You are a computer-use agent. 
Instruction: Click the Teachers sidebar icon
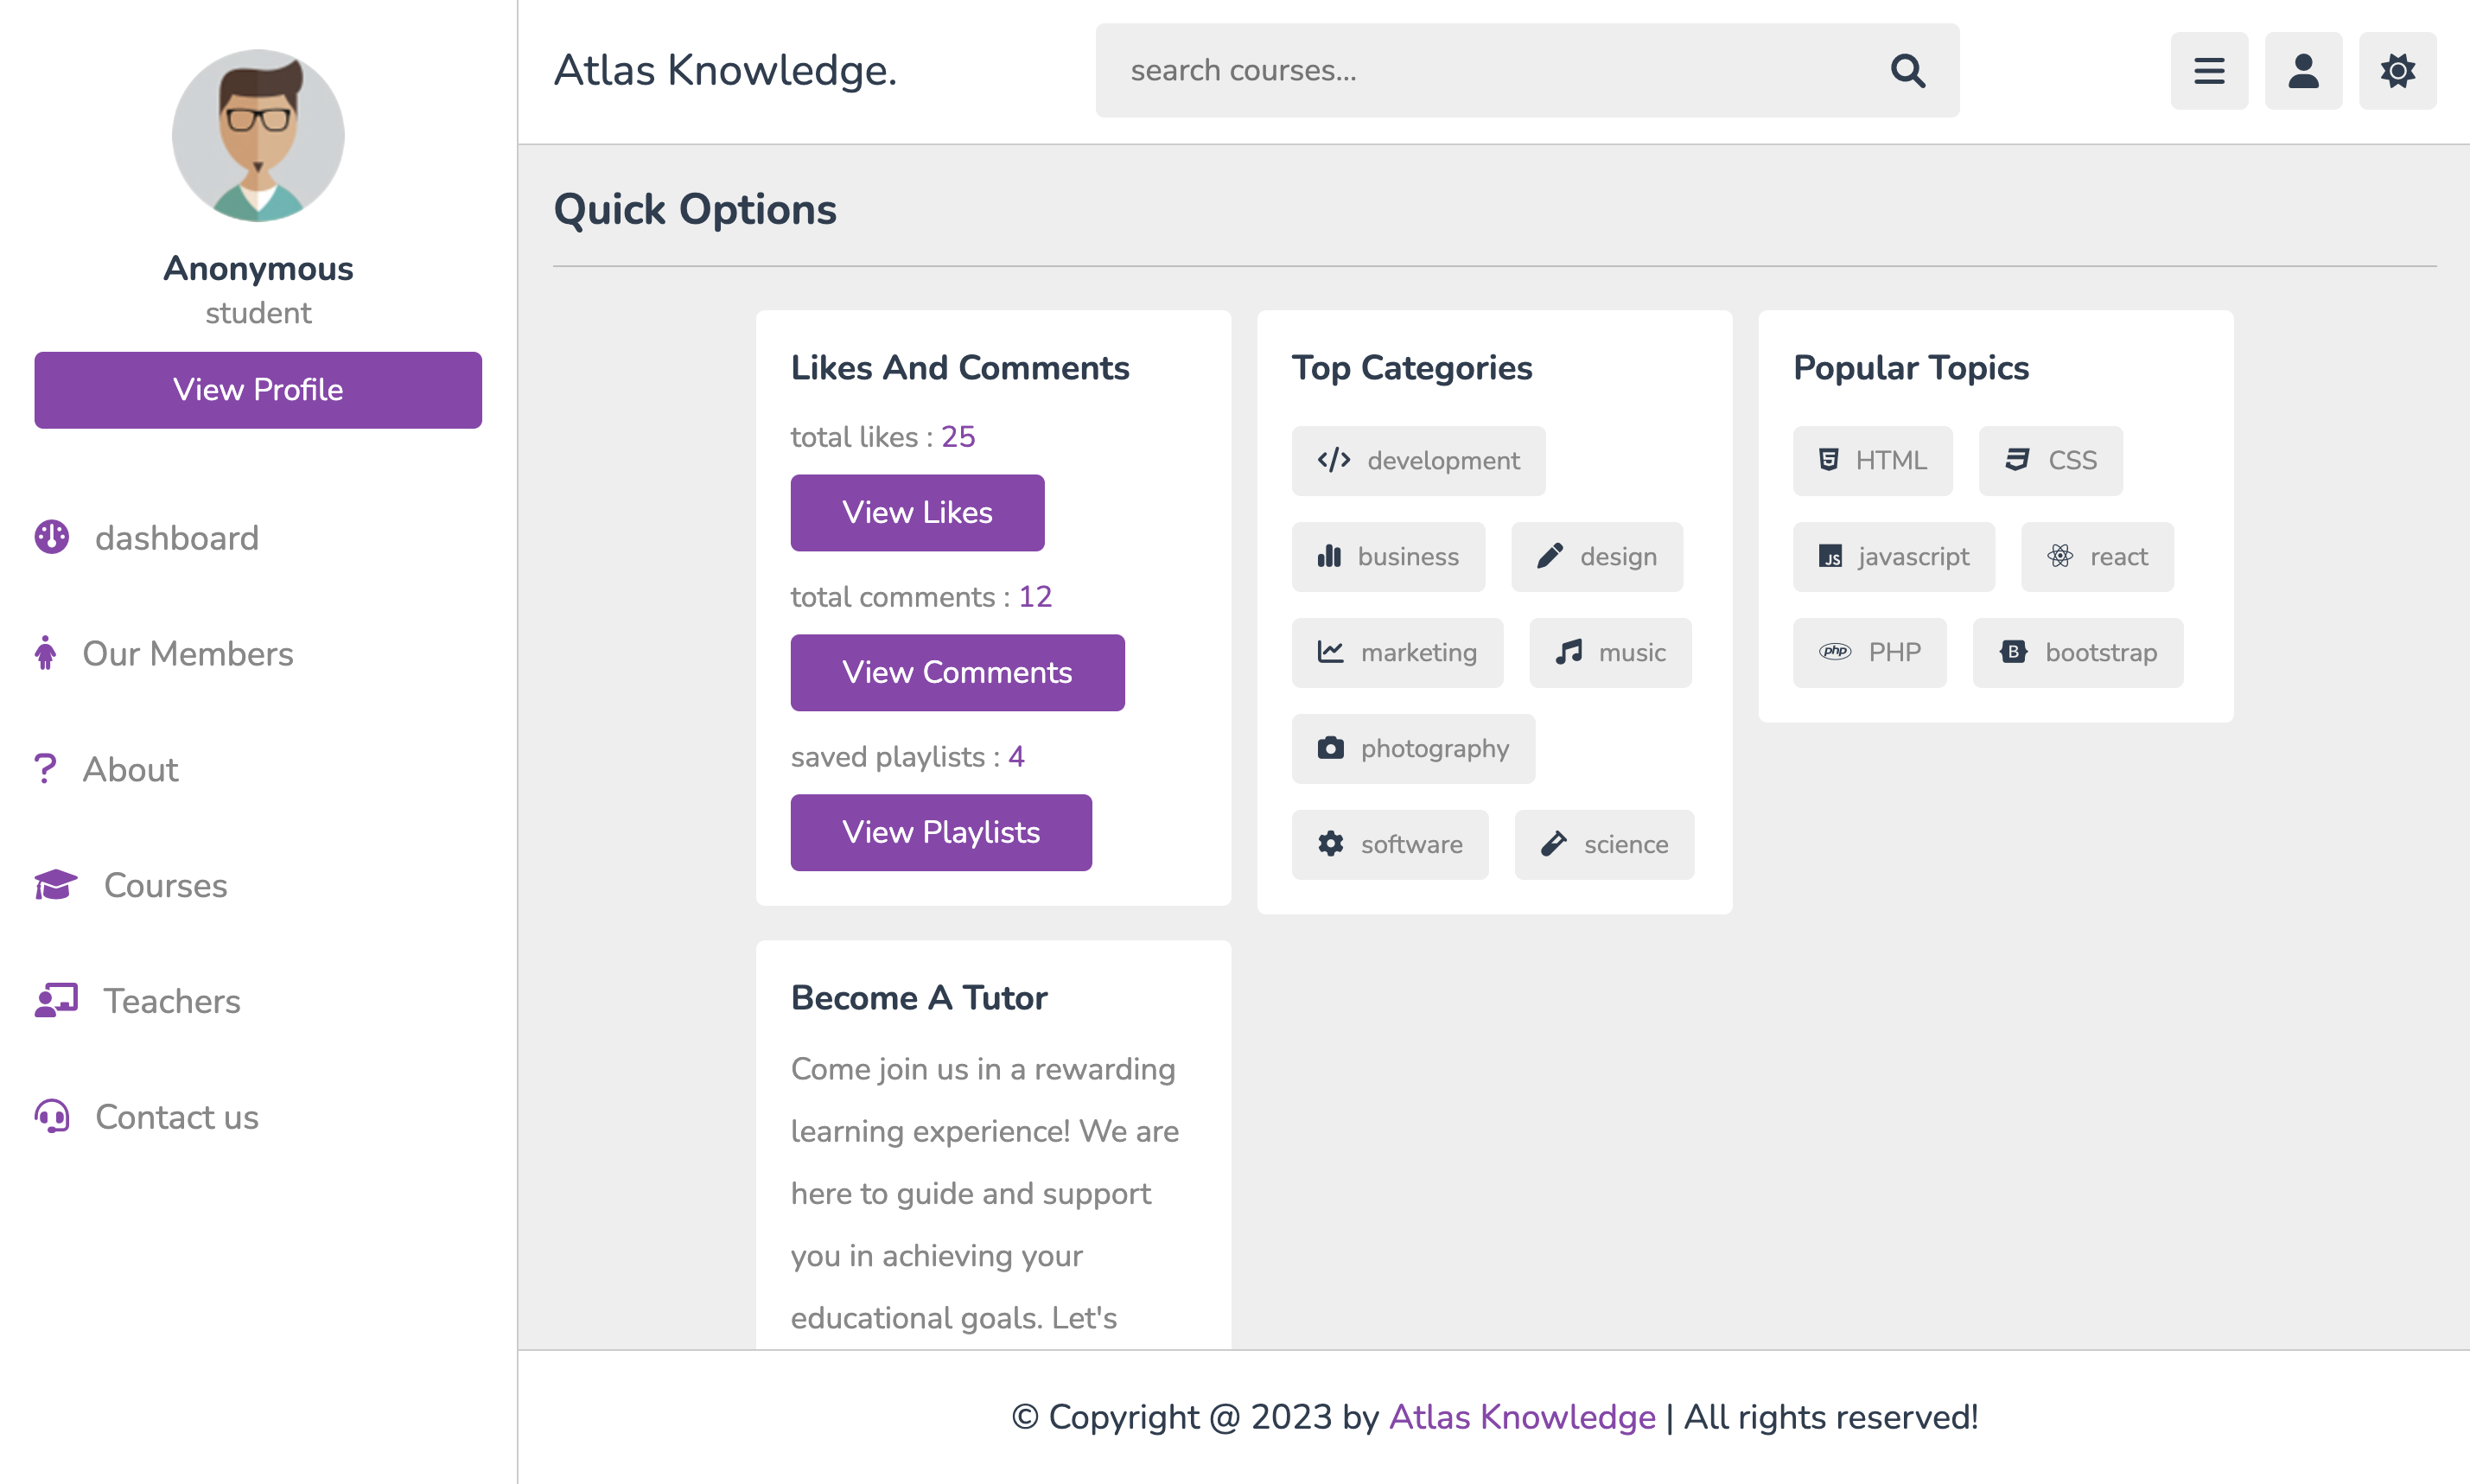[56, 1000]
